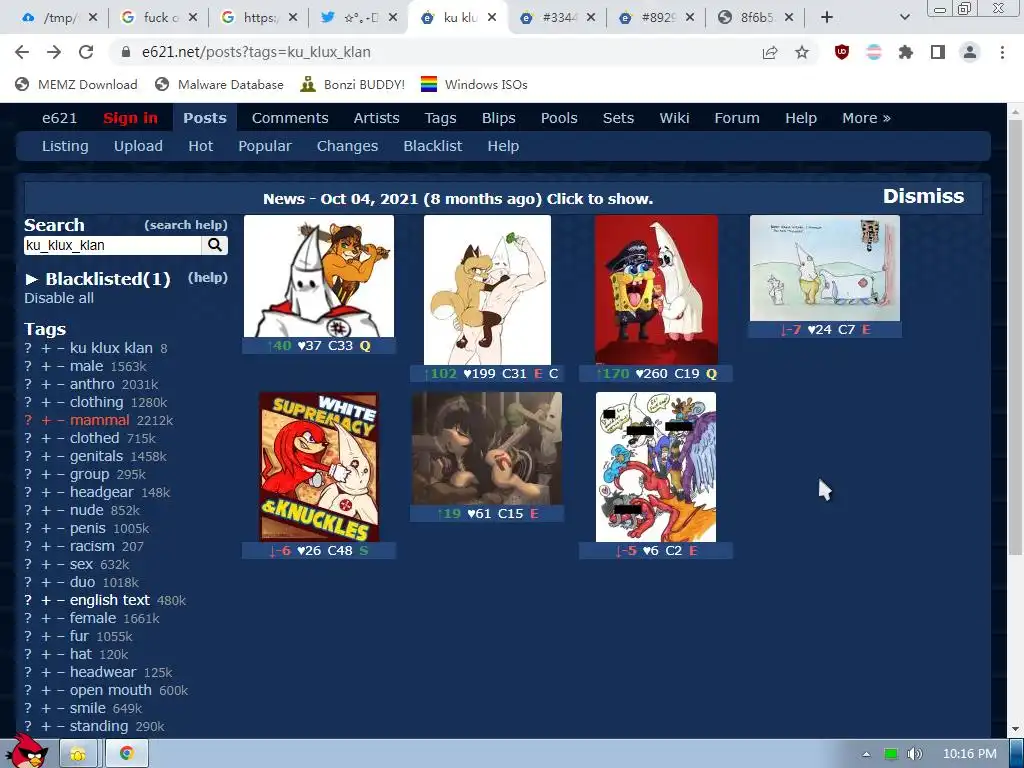Open the Chrome three-dot menu

1002,52
